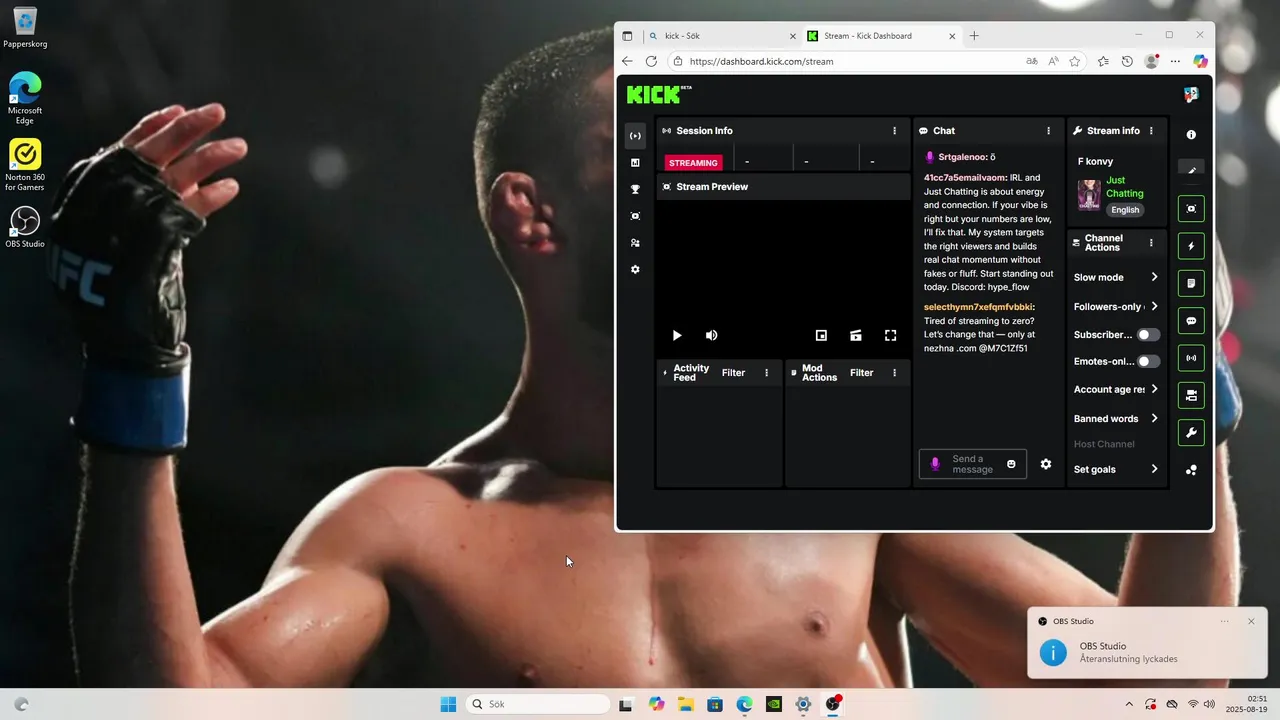1280x720 pixels.
Task: Open emoji picker in chat input
Action: (x=1011, y=464)
